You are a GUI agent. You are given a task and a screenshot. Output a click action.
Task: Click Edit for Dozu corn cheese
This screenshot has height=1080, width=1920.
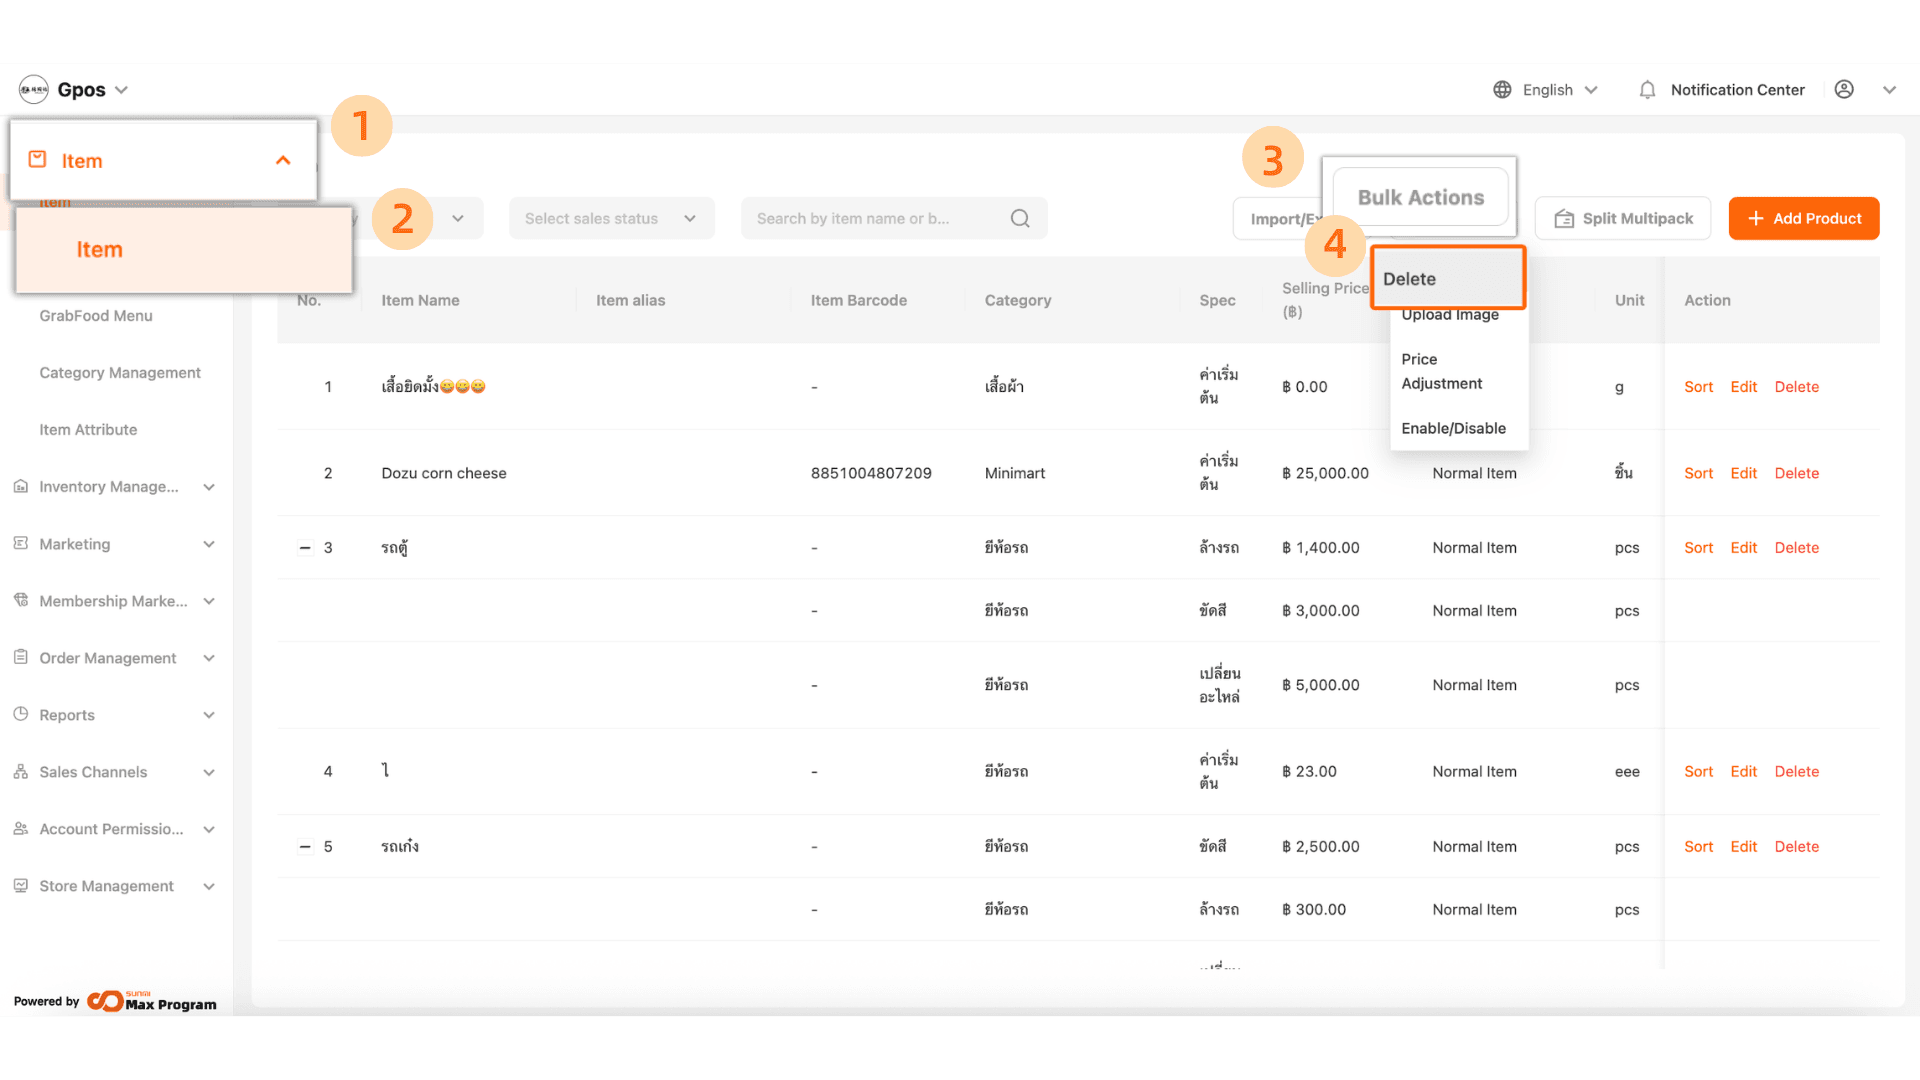click(1743, 473)
